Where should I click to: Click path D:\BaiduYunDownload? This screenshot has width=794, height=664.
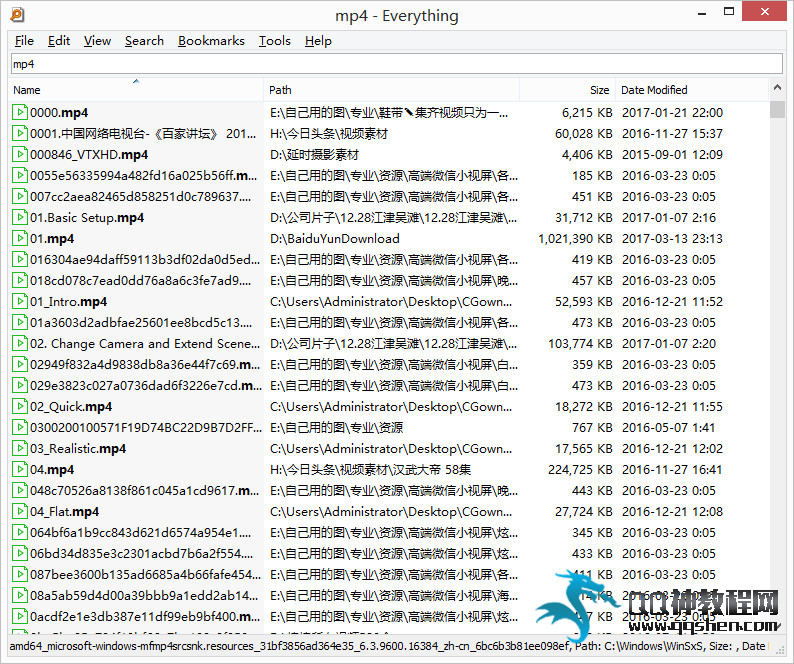click(335, 239)
